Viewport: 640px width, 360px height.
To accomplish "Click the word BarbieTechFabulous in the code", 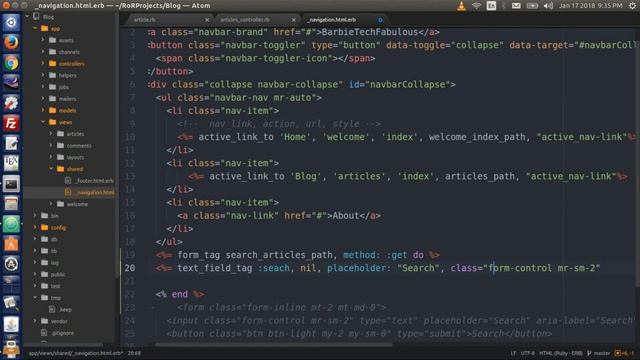I will click(x=370, y=32).
